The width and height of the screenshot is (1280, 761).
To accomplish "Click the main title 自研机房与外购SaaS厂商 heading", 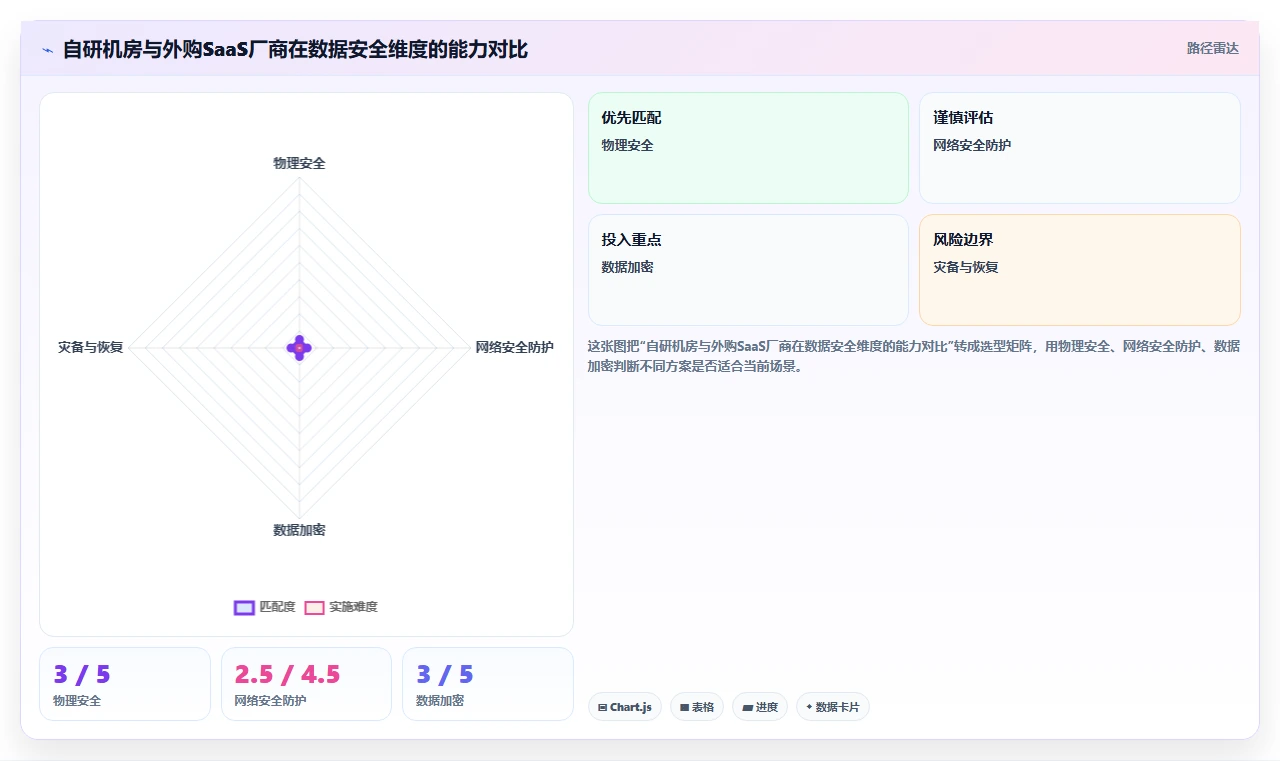I will click(x=295, y=49).
